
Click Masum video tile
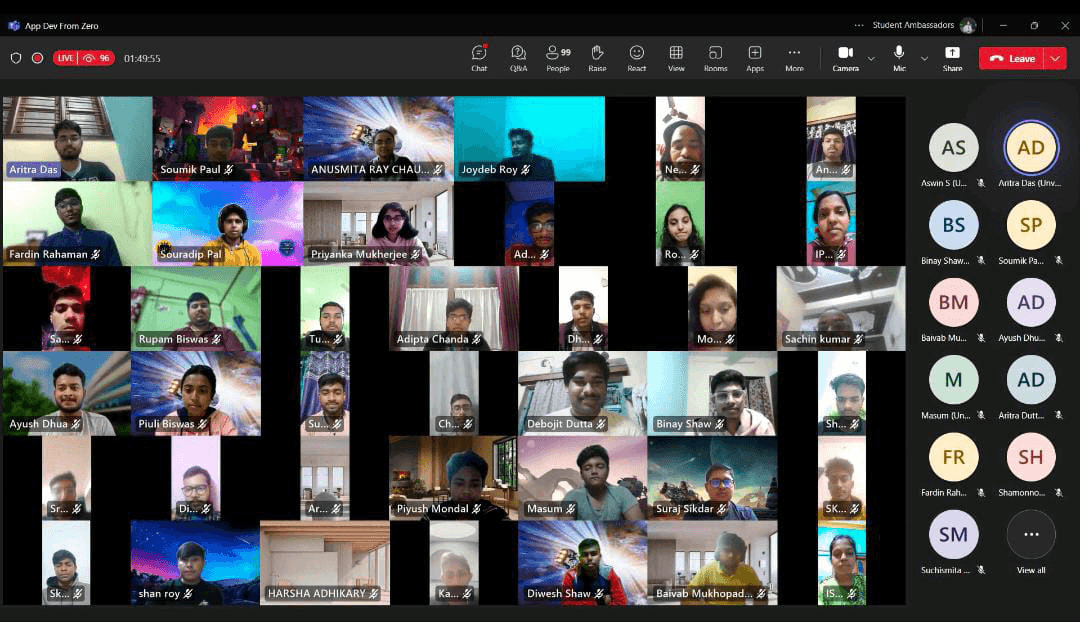(583, 478)
